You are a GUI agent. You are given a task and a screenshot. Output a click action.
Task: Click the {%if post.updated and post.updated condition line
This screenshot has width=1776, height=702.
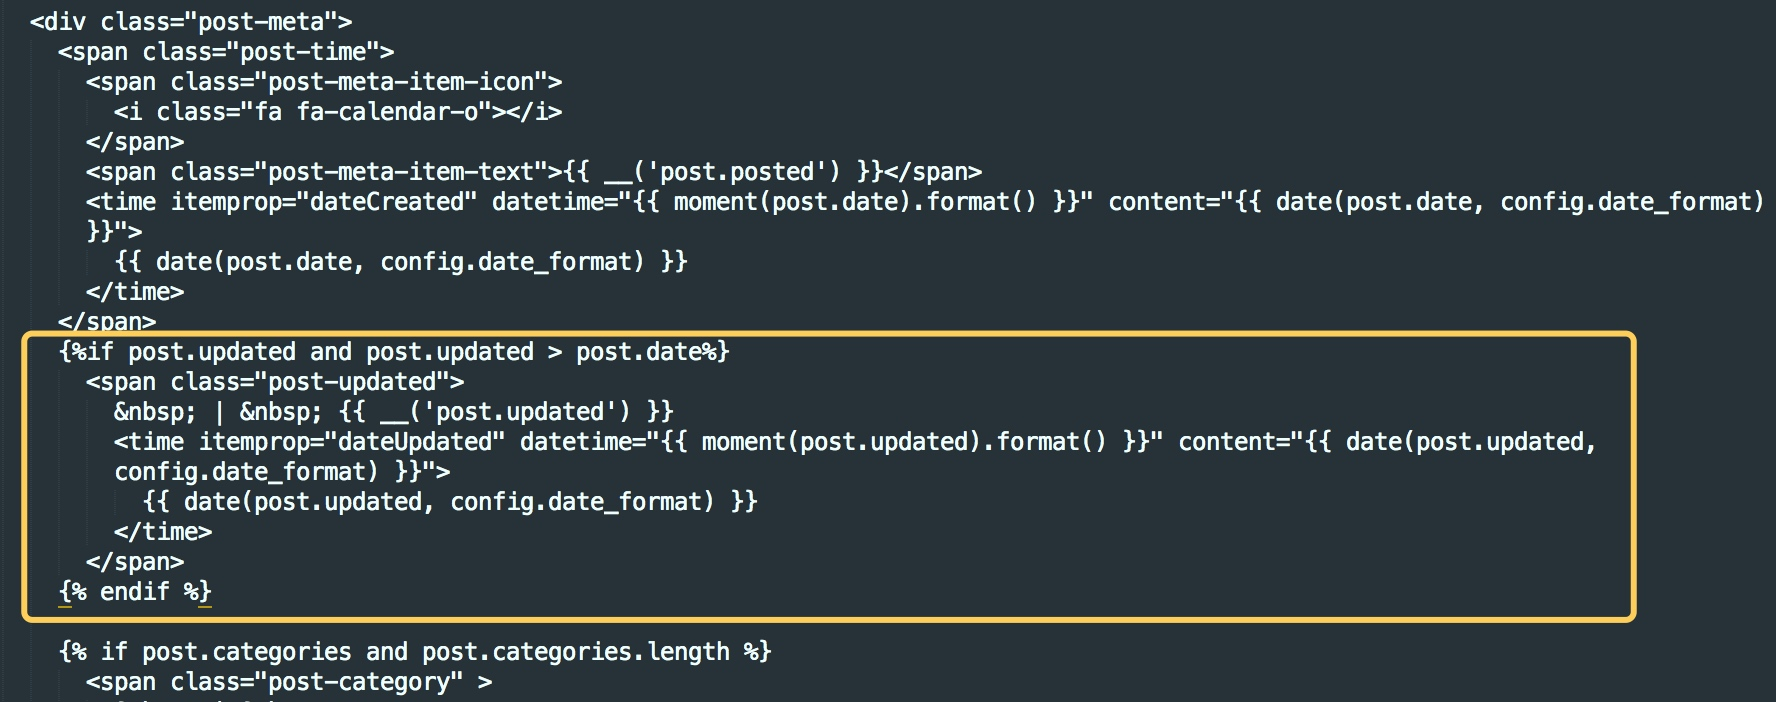tap(393, 352)
